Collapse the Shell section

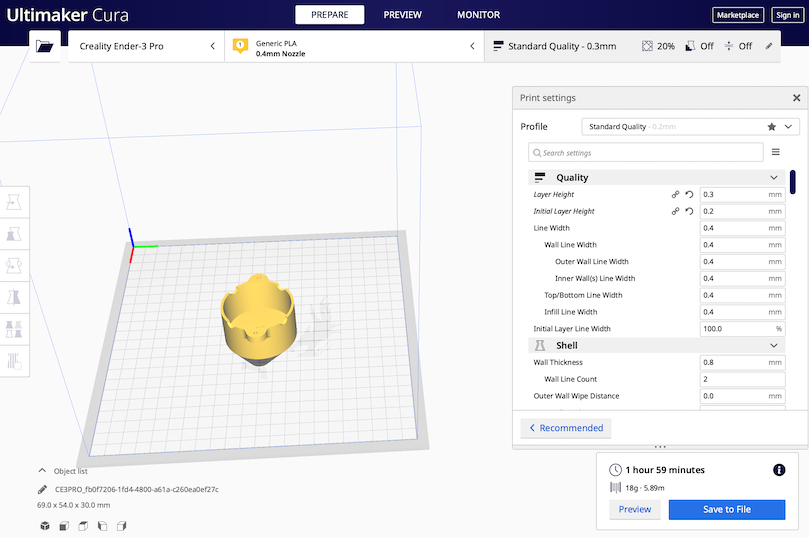coord(773,346)
